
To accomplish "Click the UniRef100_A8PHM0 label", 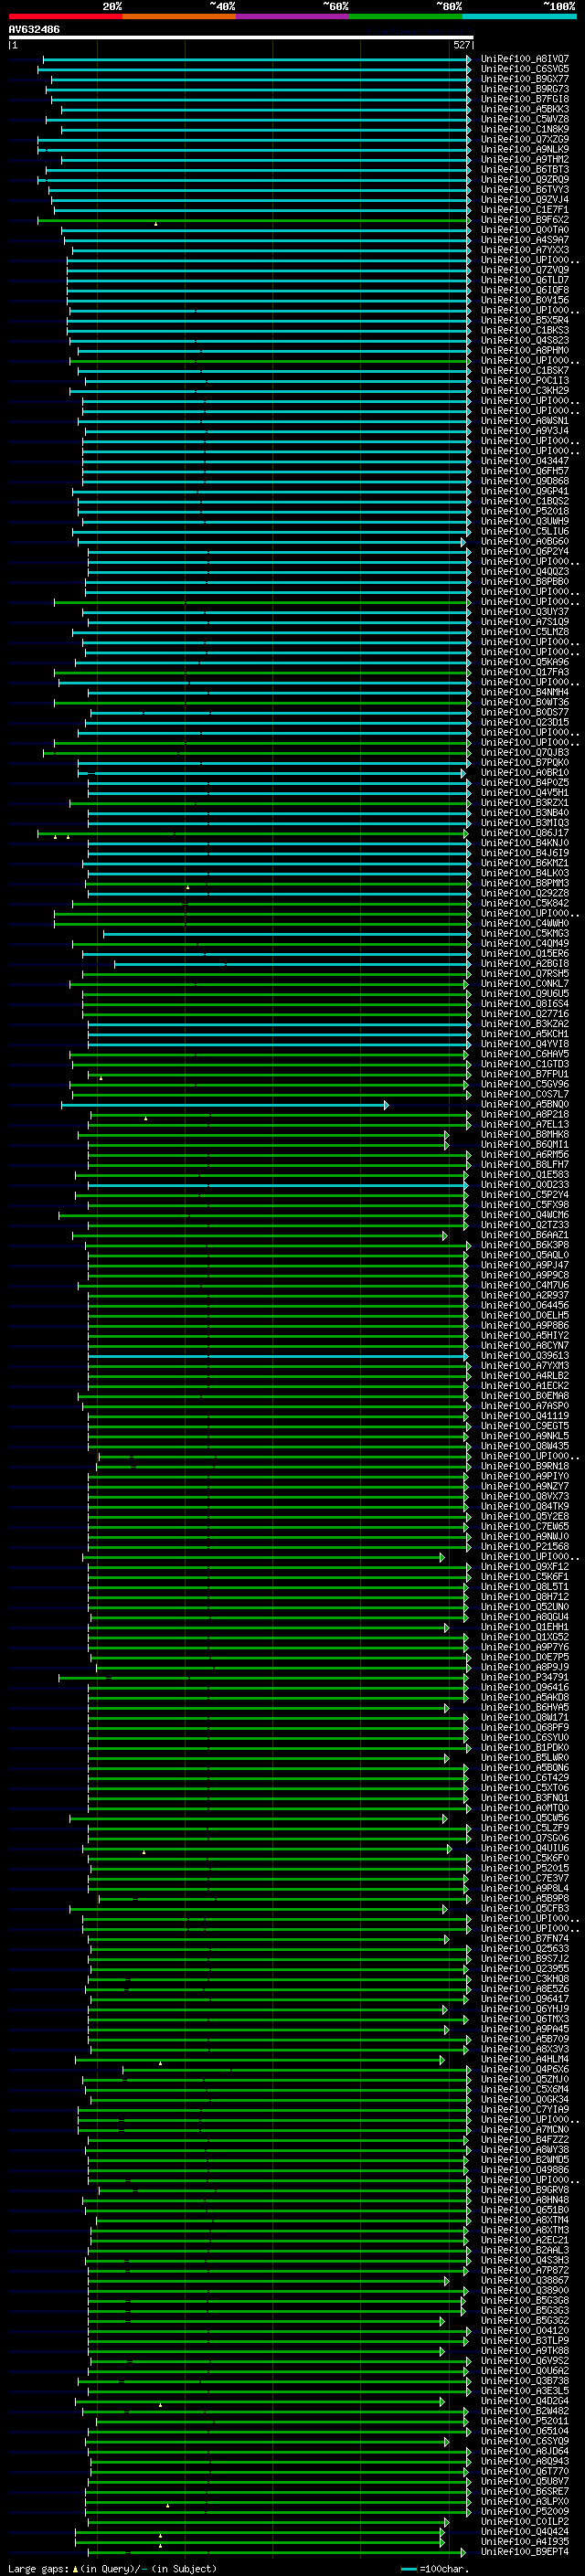I will pos(524,351).
